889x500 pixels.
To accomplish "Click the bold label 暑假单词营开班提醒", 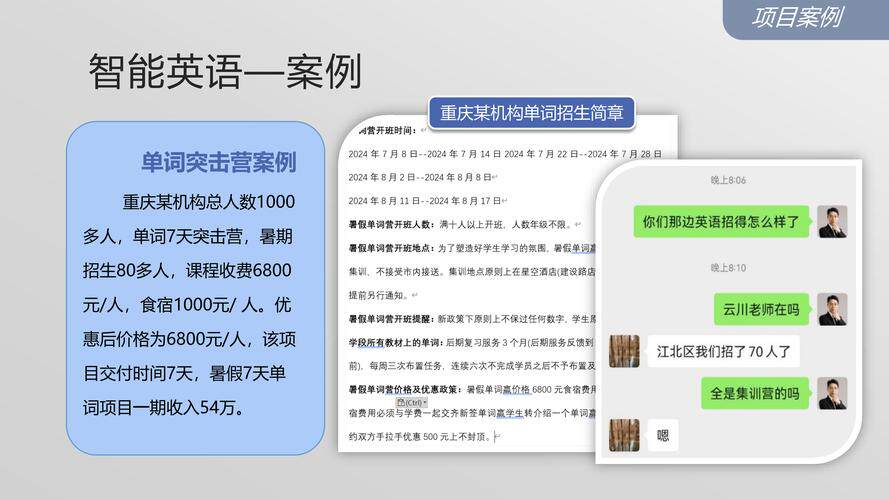I will coord(391,319).
